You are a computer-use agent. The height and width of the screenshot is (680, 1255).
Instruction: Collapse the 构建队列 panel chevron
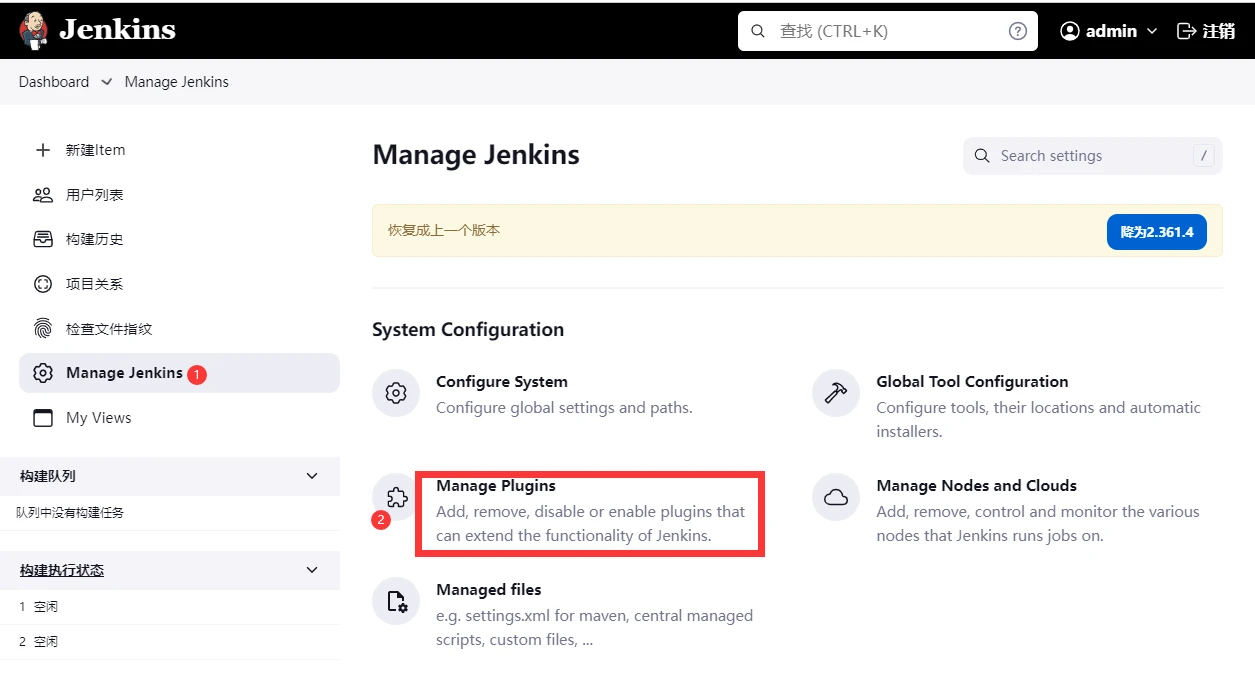(x=312, y=476)
